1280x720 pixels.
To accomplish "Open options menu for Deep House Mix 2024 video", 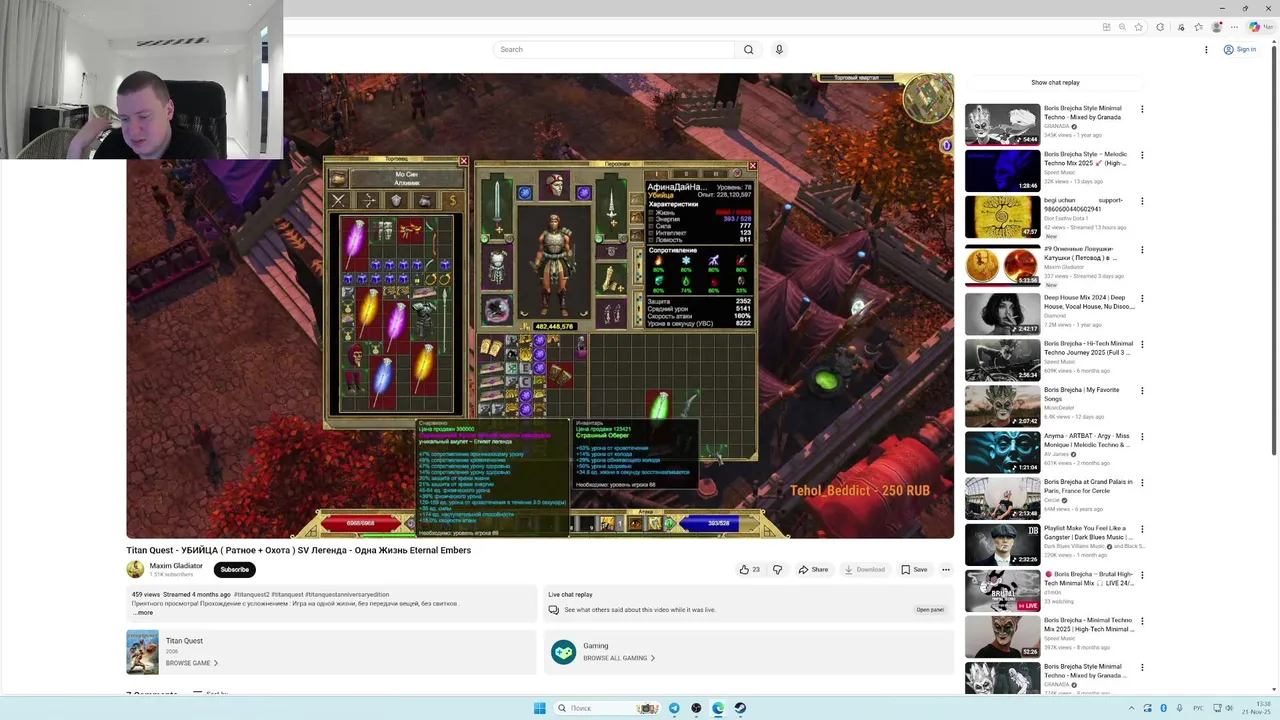I will click(x=1142, y=298).
